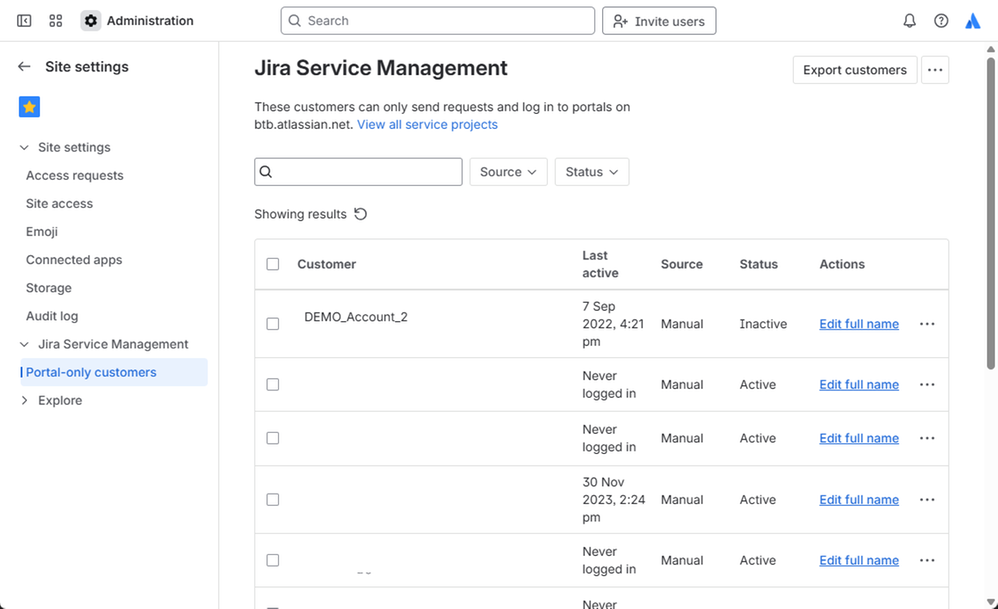The height and width of the screenshot is (609, 998).
Task: Click the Atlassian logo icon
Action: 973,21
